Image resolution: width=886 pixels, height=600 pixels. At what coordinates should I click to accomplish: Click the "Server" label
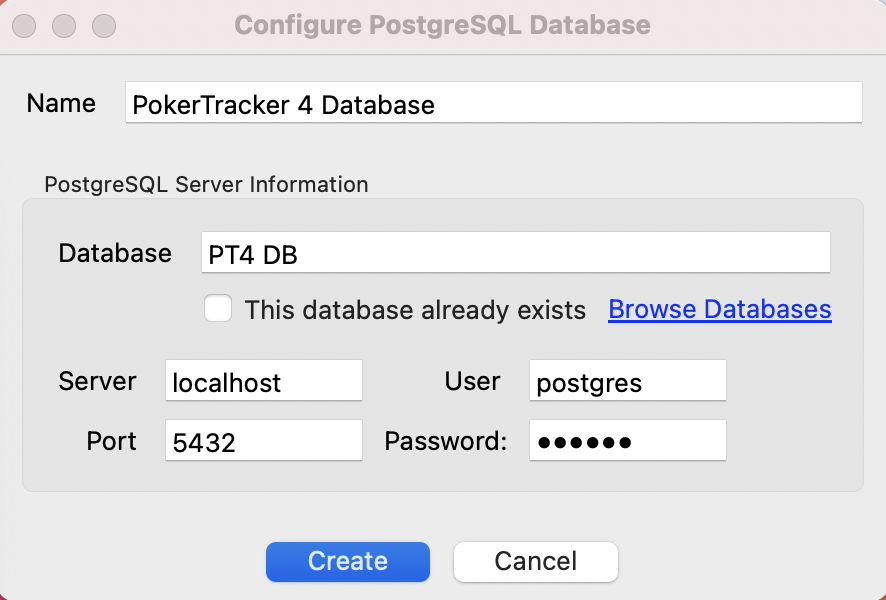(x=97, y=381)
